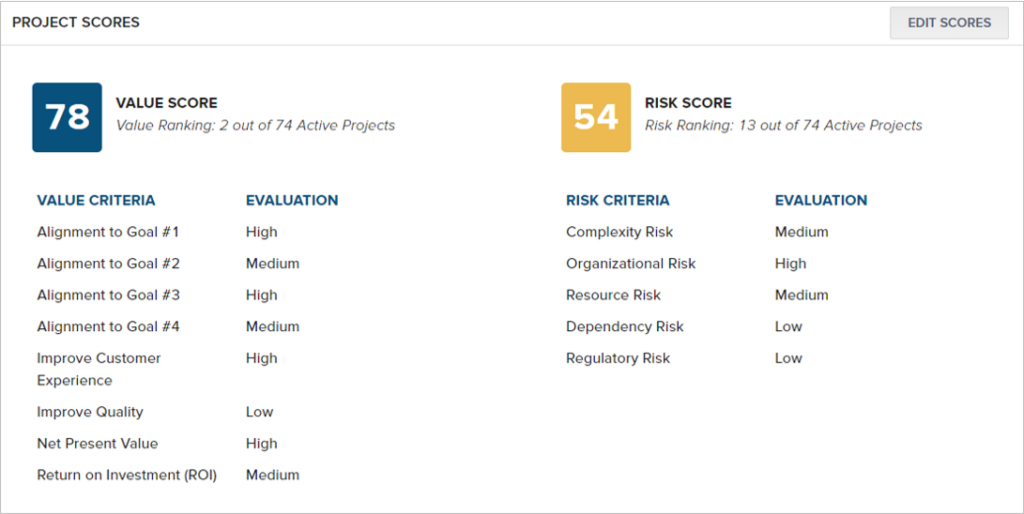The image size is (1024, 514).
Task: Choose the Alignment to Goal #3 criterion
Action: 108,295
